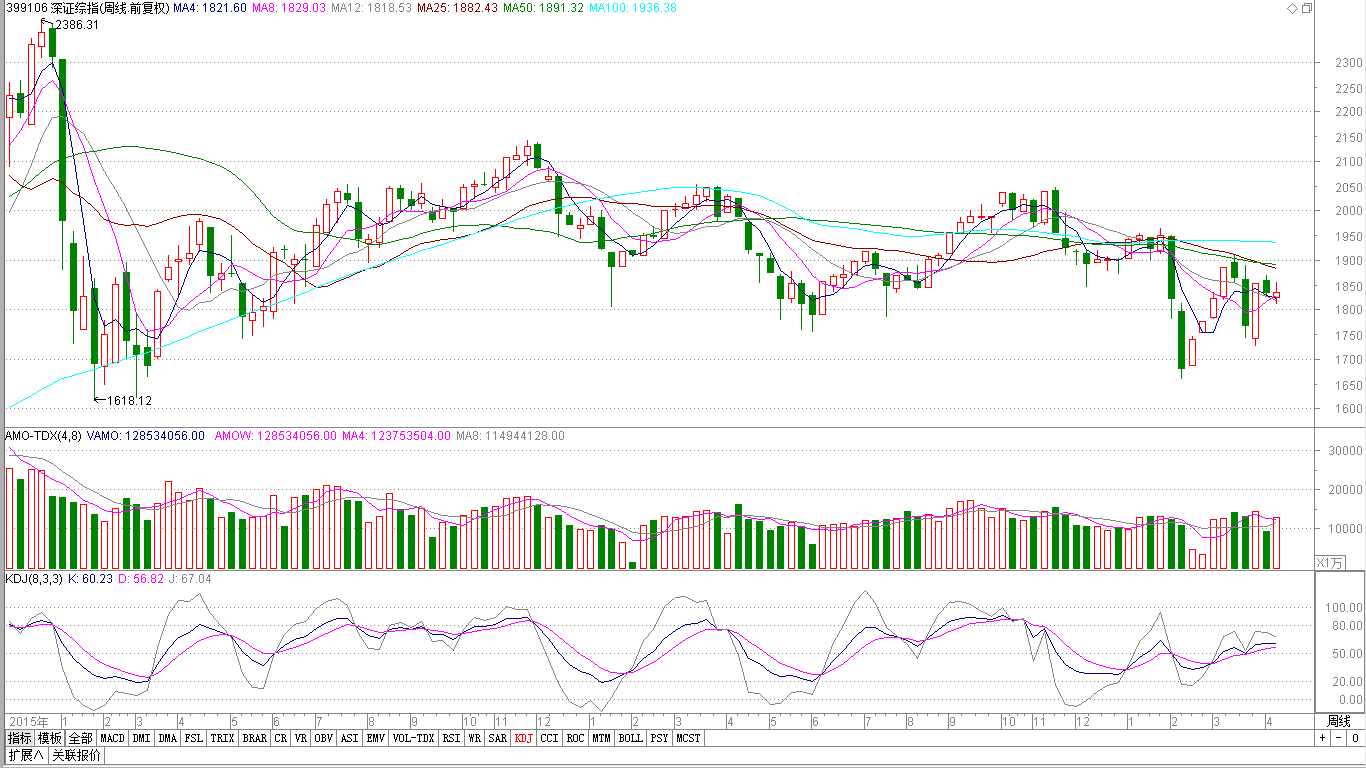Click the MA25: 1882.43 label
This screenshot has height=768, width=1366.
tap(457, 8)
